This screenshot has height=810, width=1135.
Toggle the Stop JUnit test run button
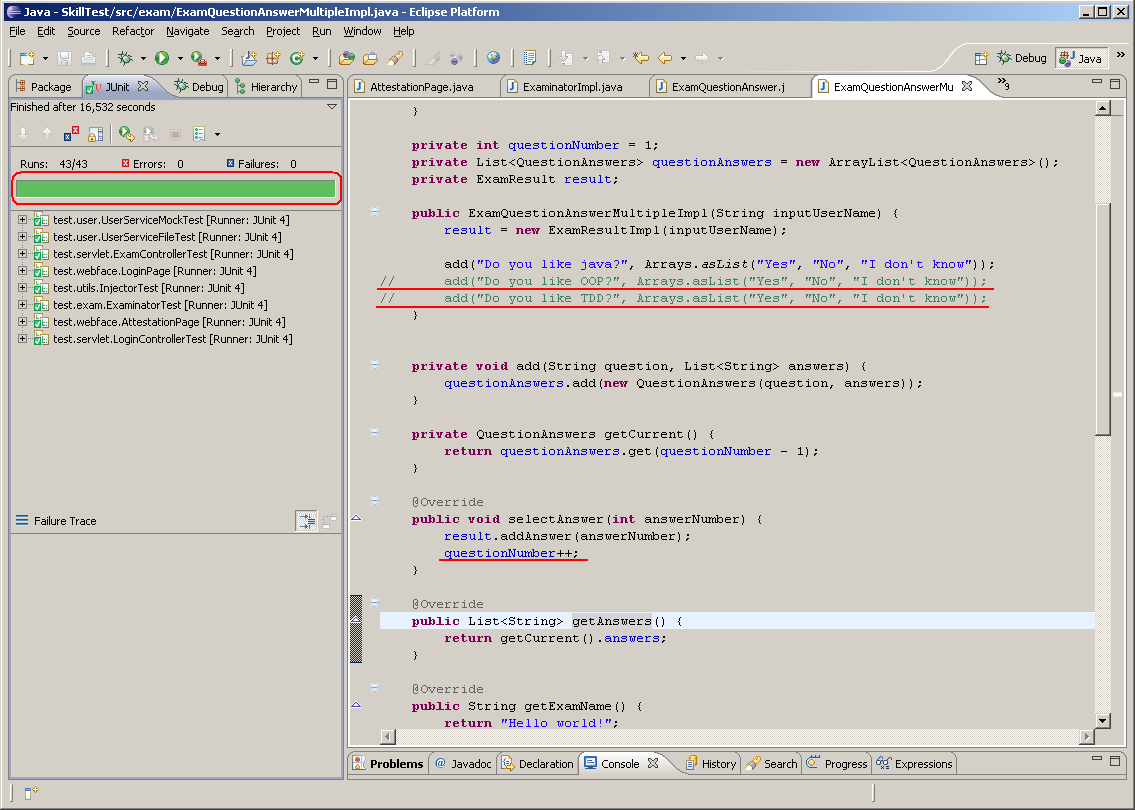tap(174, 133)
